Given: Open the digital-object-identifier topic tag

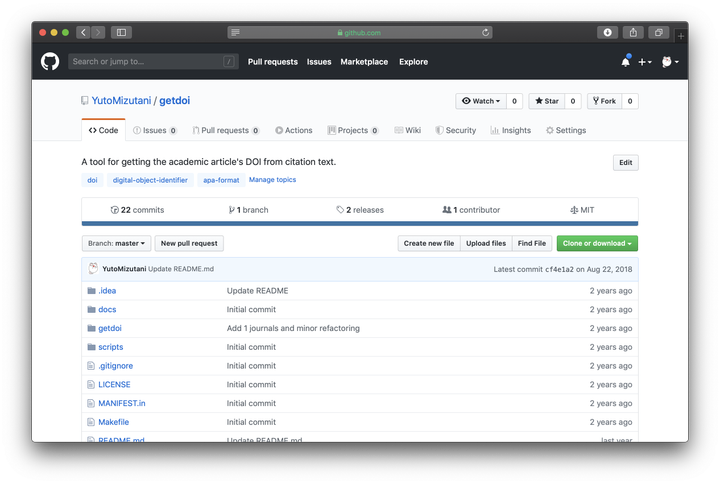Looking at the screenshot, I should pos(150,180).
